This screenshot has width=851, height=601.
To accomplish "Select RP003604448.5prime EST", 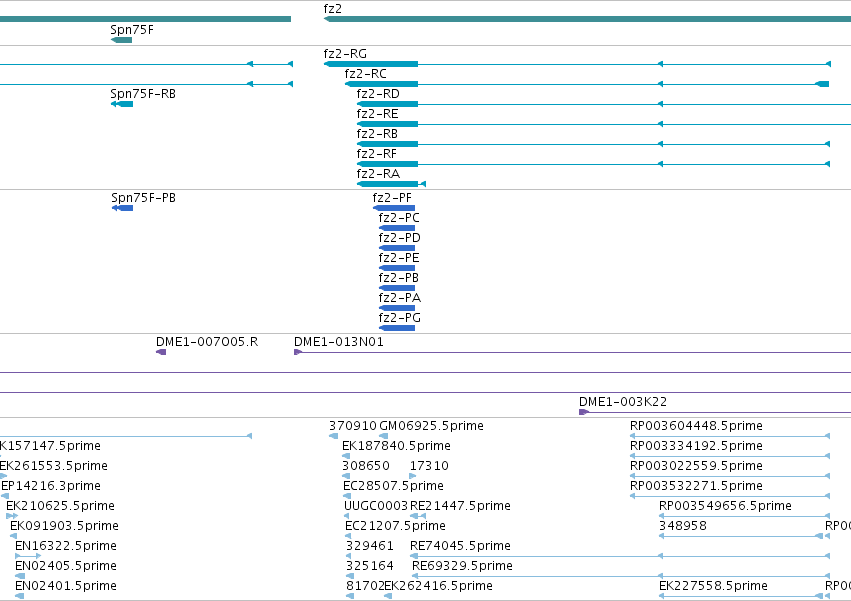I will tap(730, 436).
